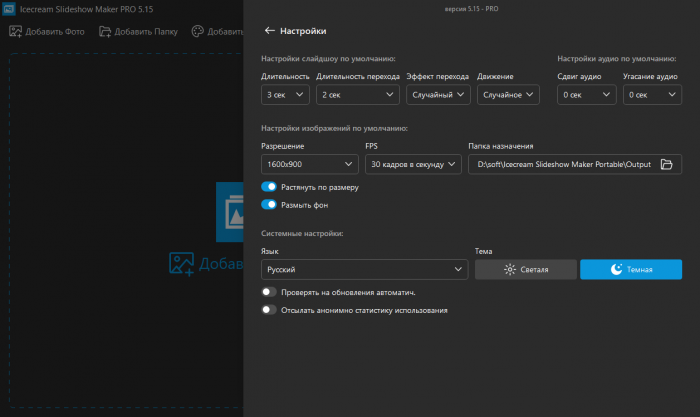Click the Папка назначения path field

562,164
